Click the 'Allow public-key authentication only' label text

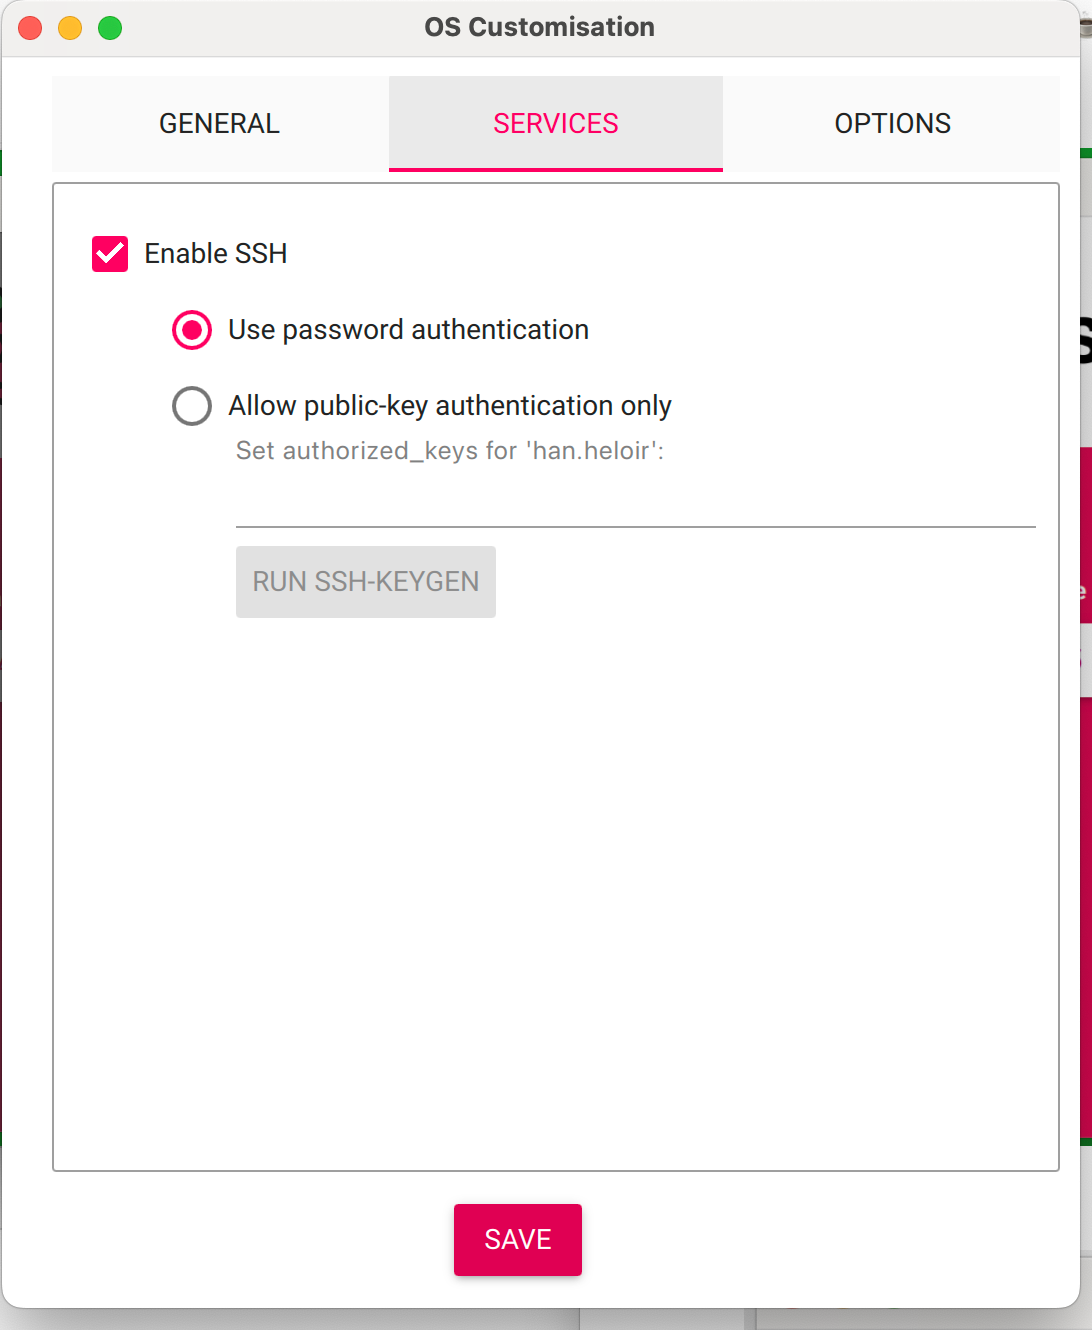click(450, 406)
